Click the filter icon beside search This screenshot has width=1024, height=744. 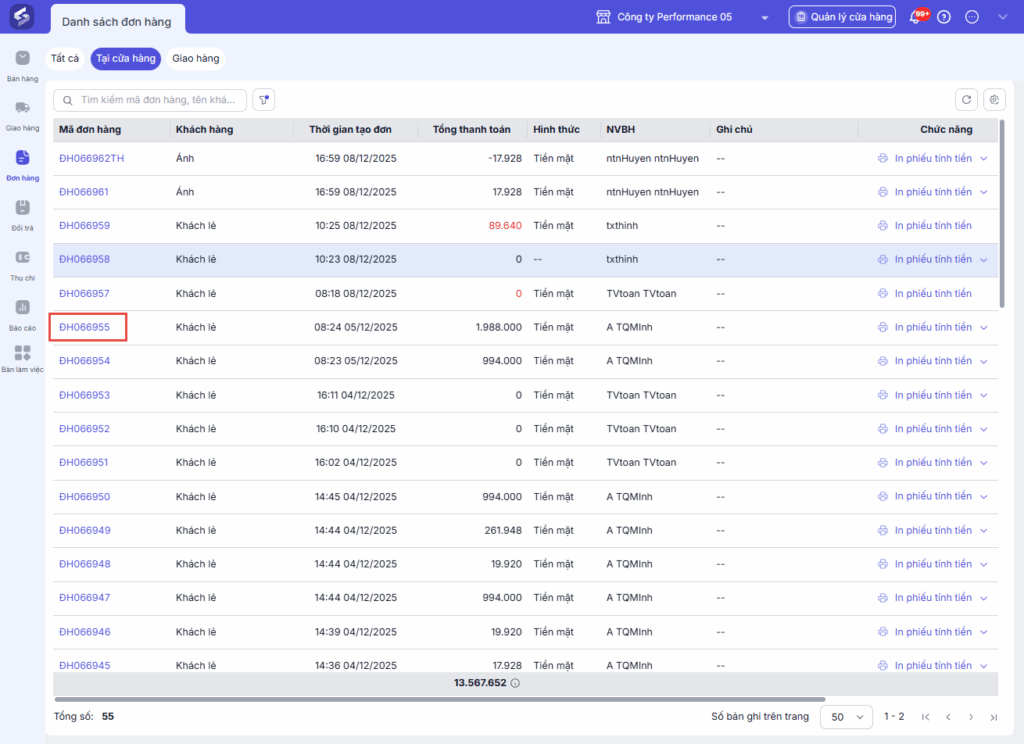(264, 100)
